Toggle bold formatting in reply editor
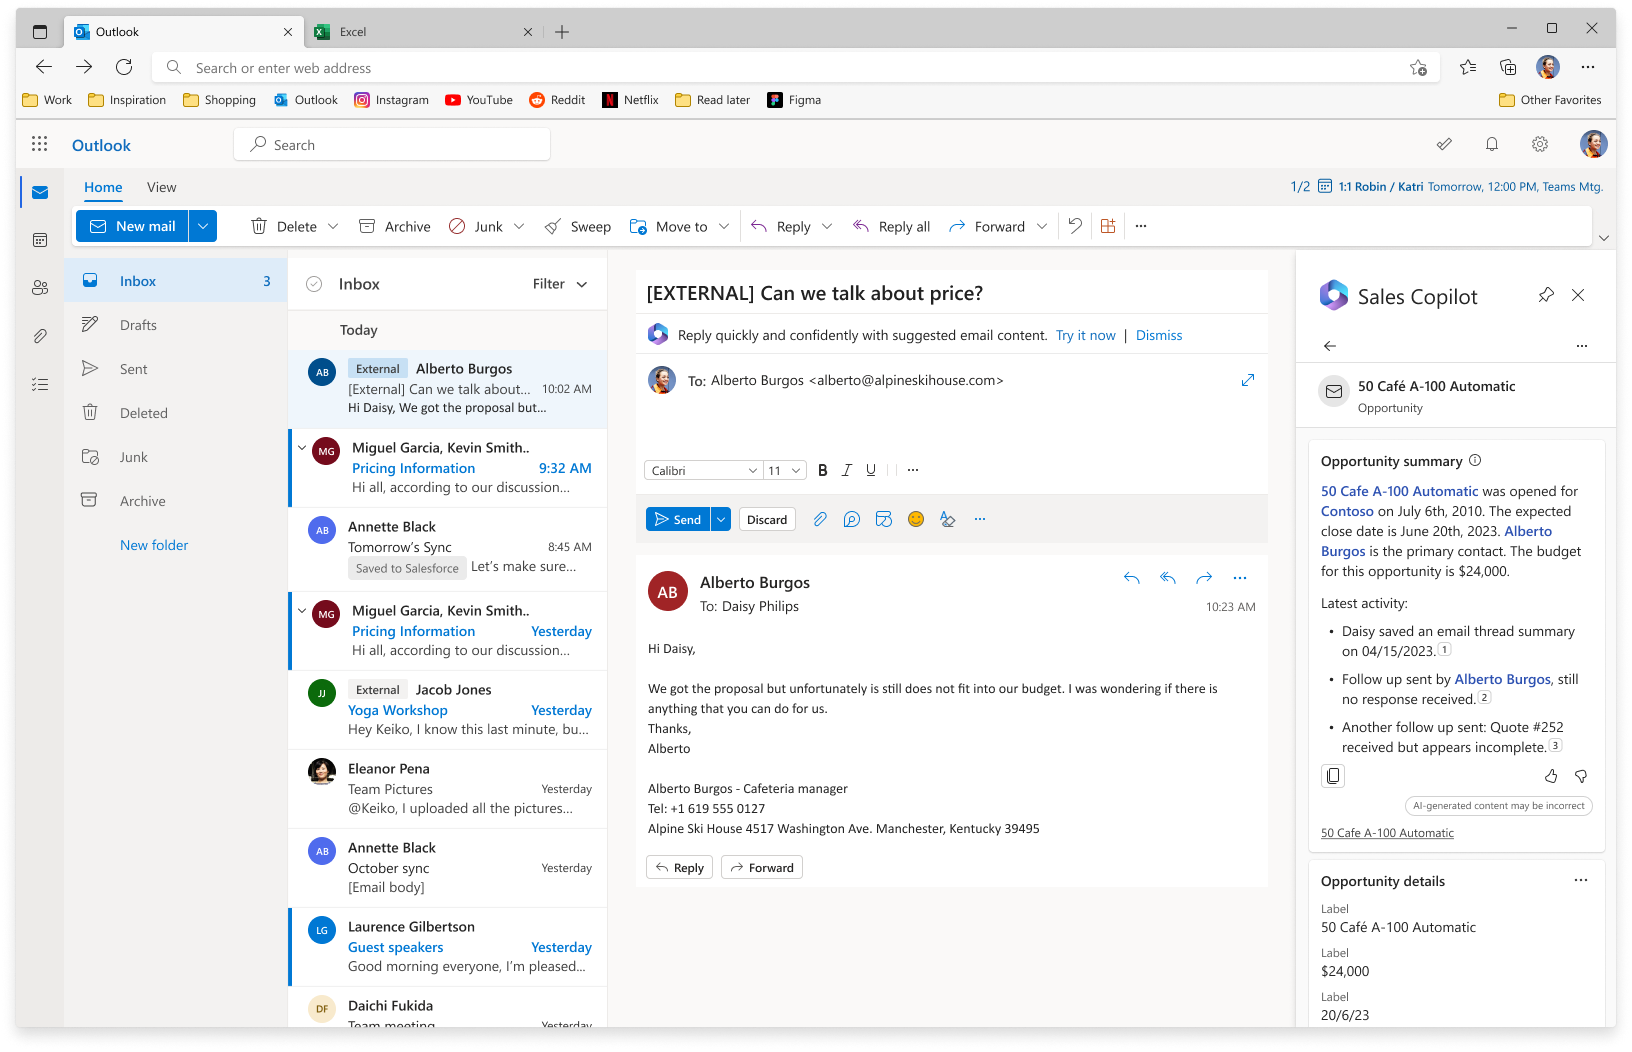1632x1052 pixels. click(x=822, y=470)
